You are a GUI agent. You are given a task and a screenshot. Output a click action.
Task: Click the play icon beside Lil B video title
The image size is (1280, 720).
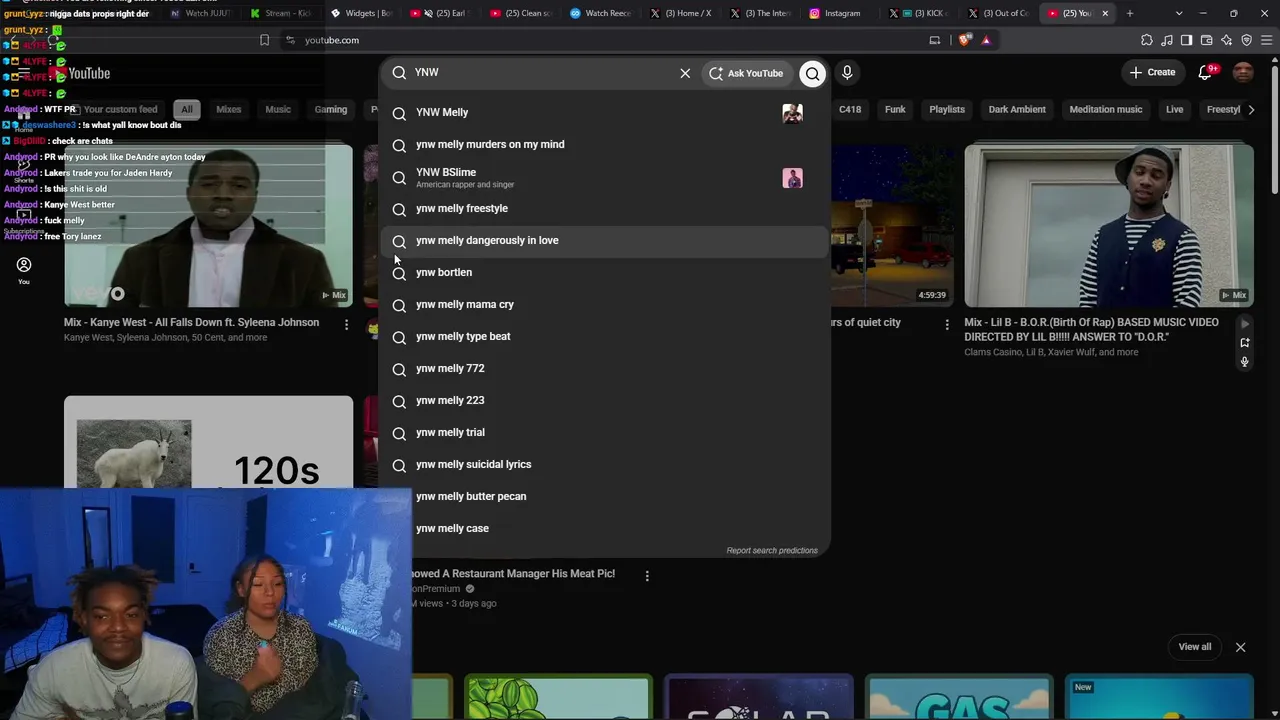(x=1244, y=324)
